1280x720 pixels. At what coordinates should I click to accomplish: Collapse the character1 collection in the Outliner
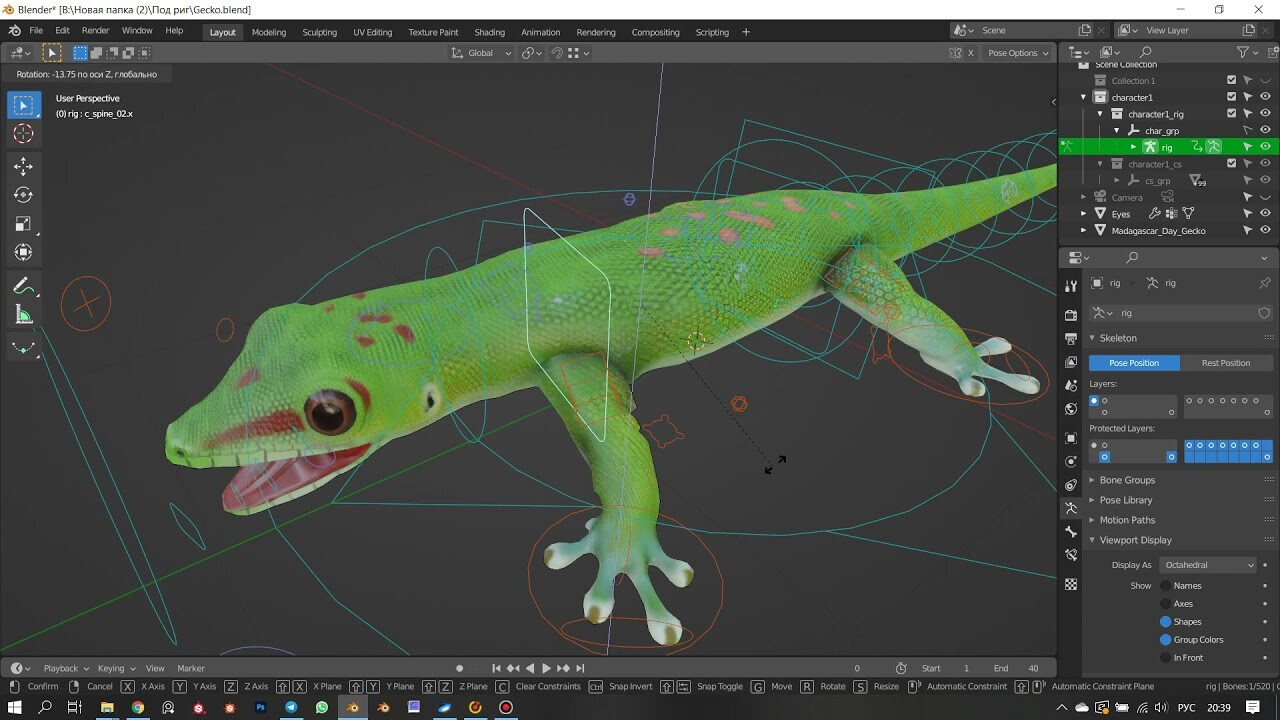[1083, 97]
